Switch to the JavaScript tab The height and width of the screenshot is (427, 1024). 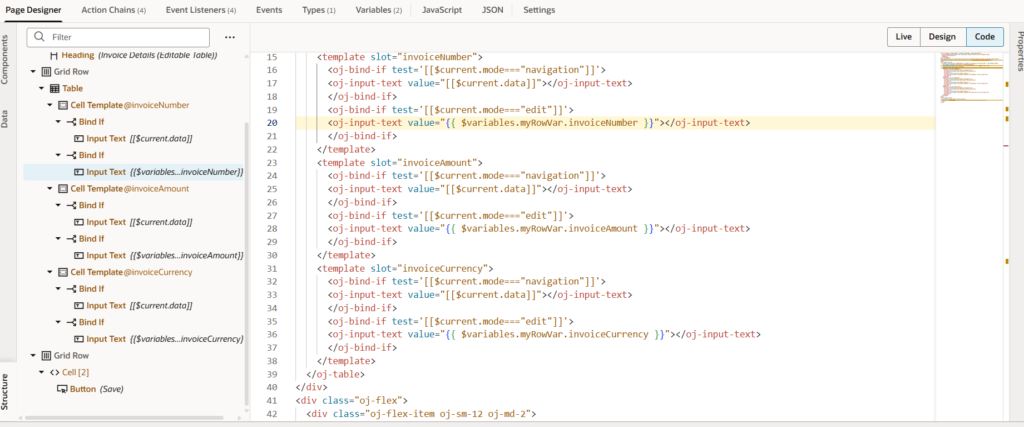[441, 10]
